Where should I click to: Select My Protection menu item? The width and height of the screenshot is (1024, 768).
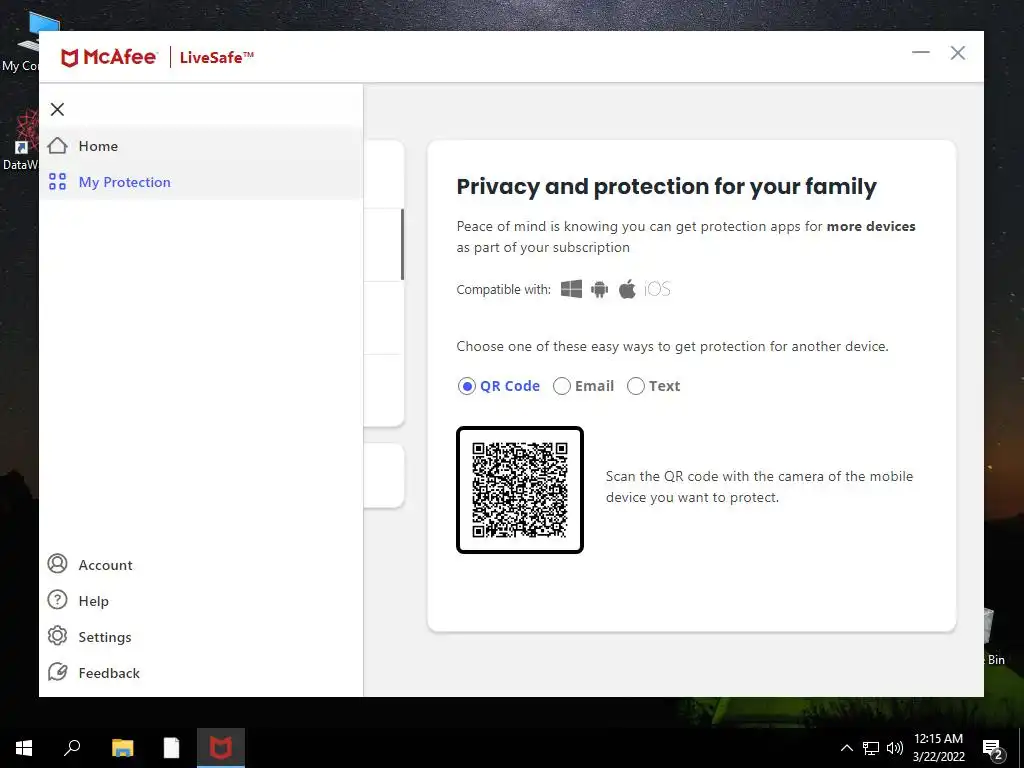click(200, 182)
